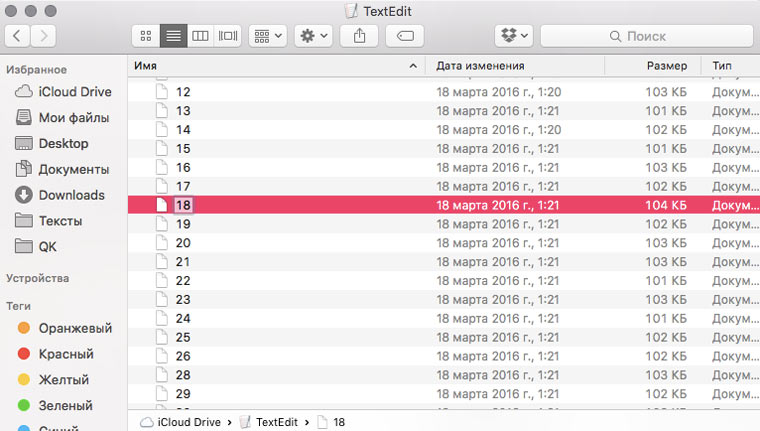Go back with the left arrow button
The width and height of the screenshot is (760, 431).
[x=17, y=36]
